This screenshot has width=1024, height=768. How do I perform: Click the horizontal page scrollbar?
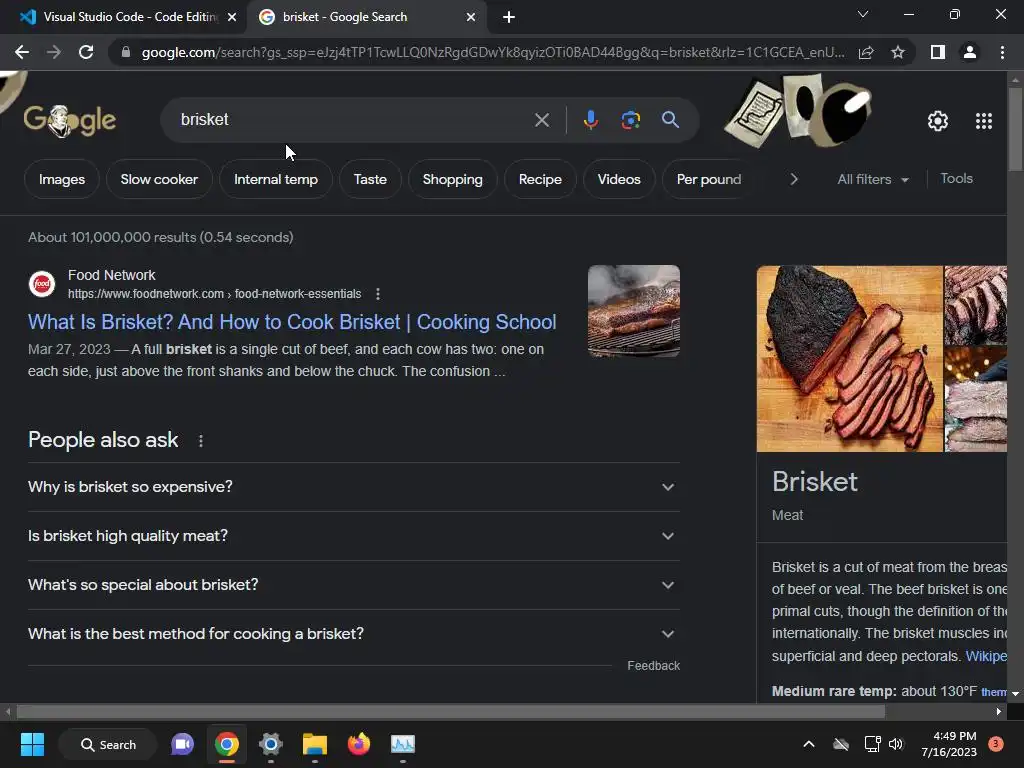click(451, 711)
